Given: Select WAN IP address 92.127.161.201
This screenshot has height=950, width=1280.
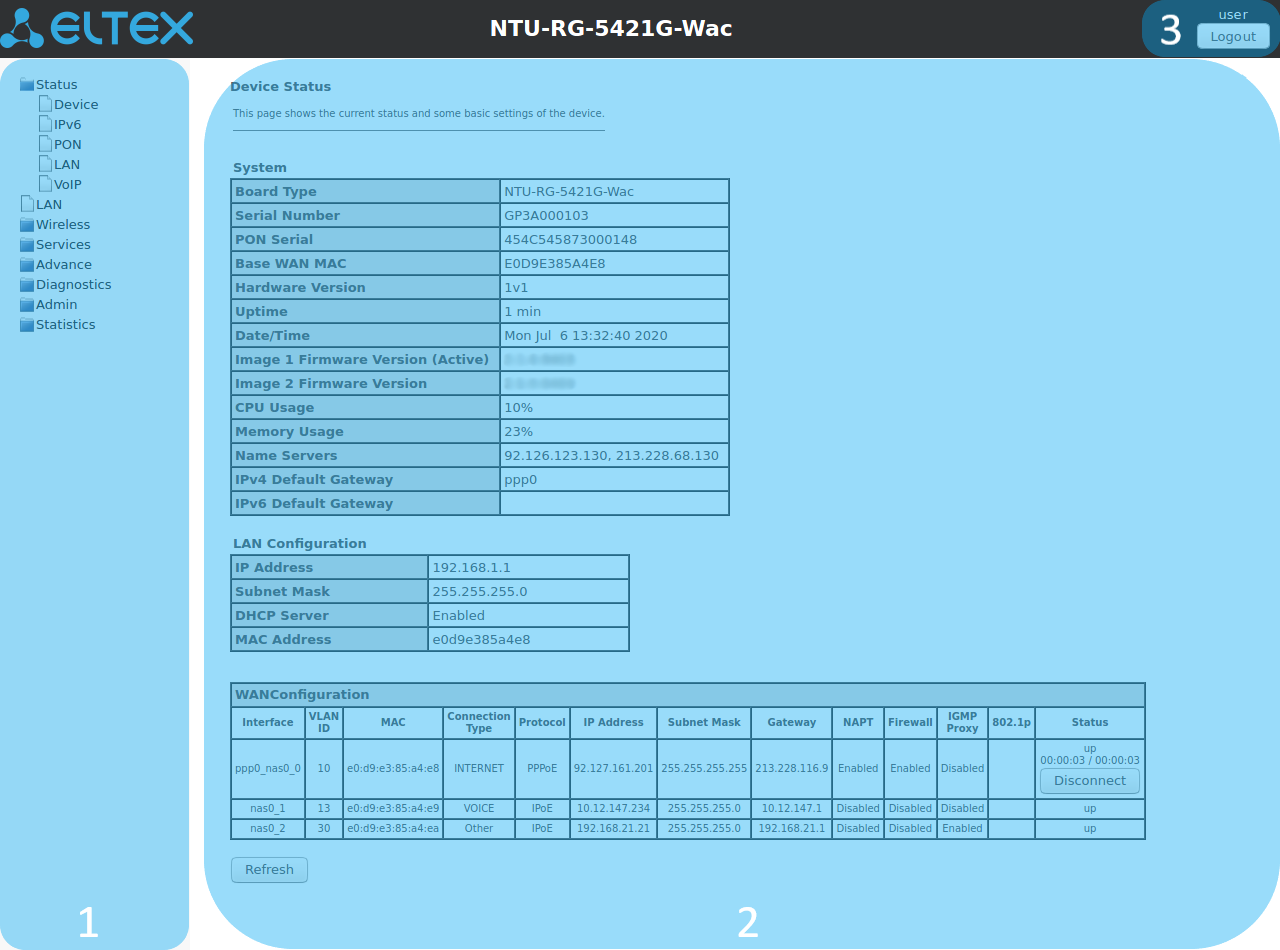Looking at the screenshot, I should click(x=613, y=769).
